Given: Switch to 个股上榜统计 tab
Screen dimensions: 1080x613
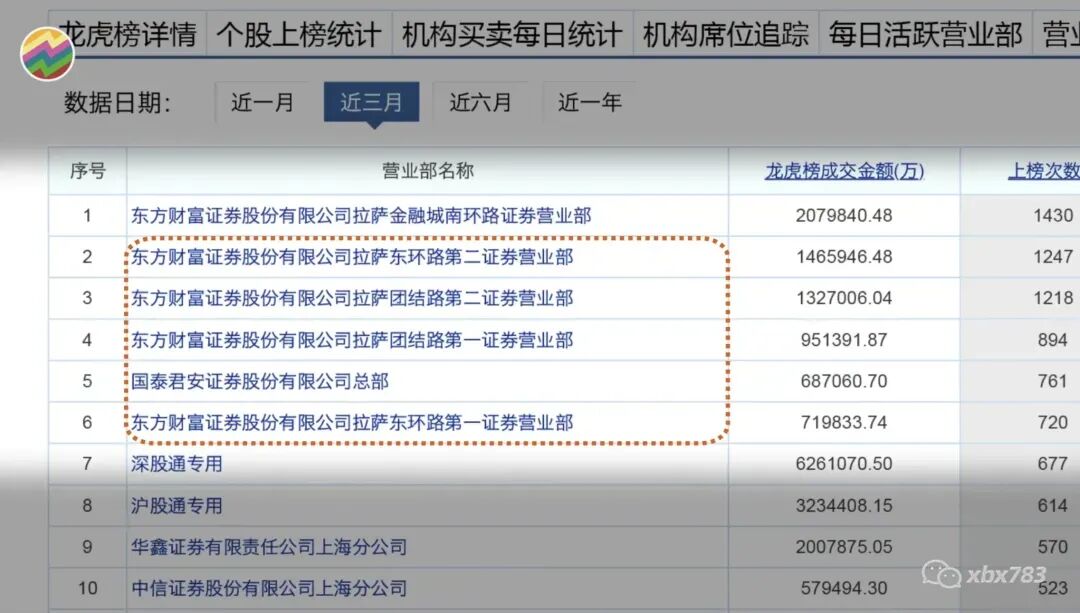Looking at the screenshot, I should point(299,34).
